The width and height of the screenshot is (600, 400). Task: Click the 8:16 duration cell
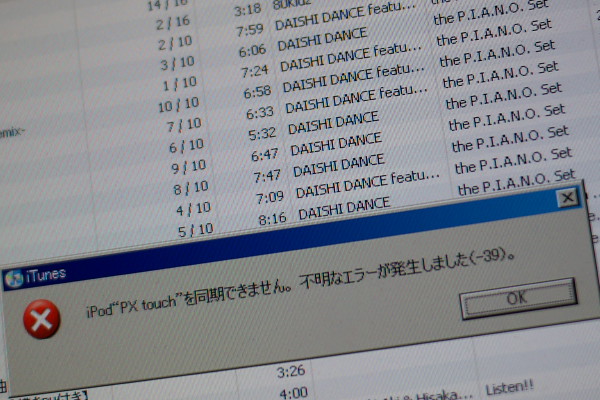coord(272,219)
